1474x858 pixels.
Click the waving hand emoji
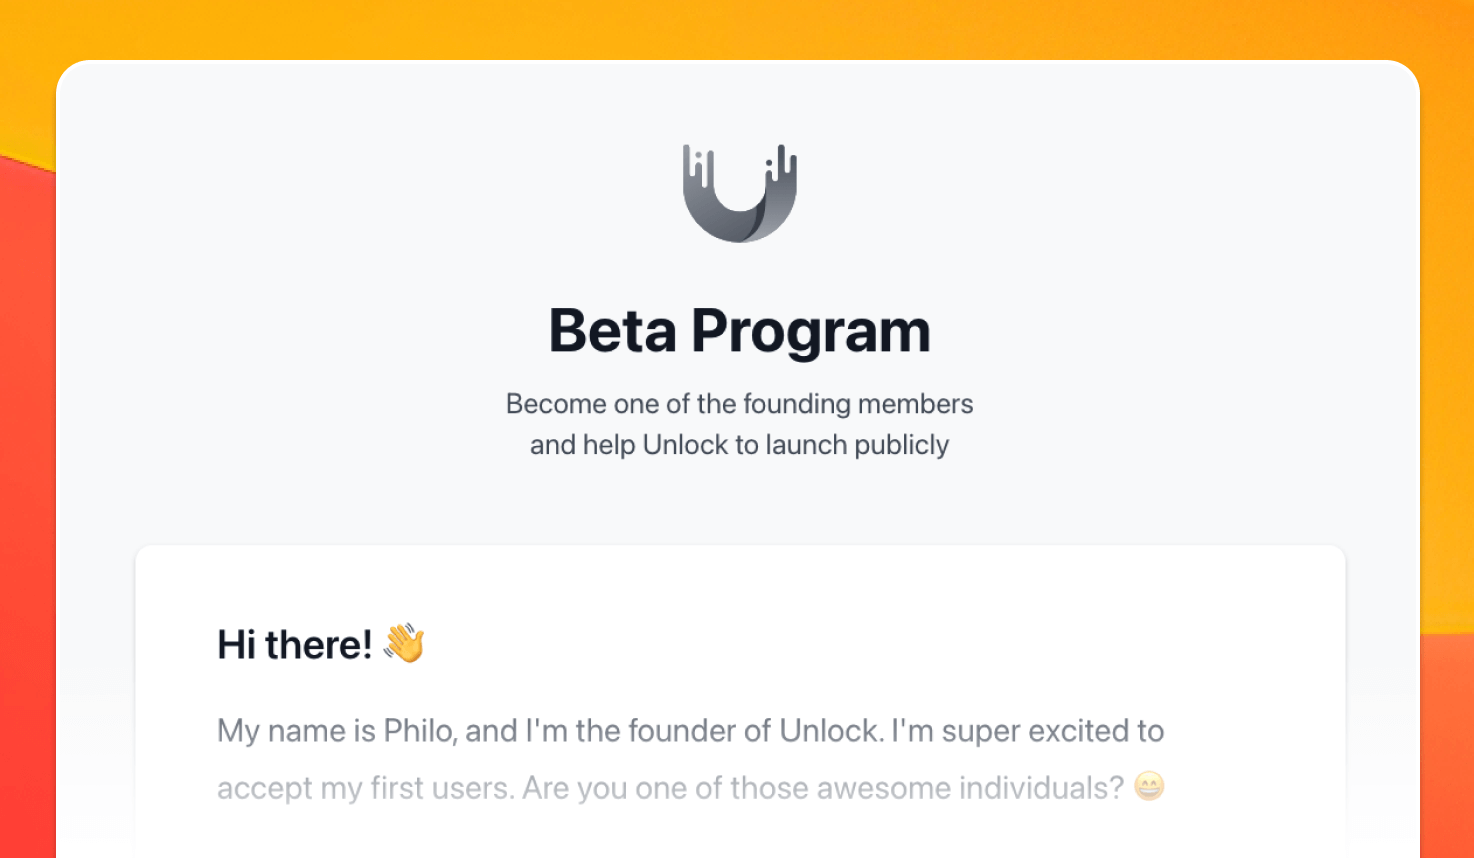pyautogui.click(x=404, y=643)
